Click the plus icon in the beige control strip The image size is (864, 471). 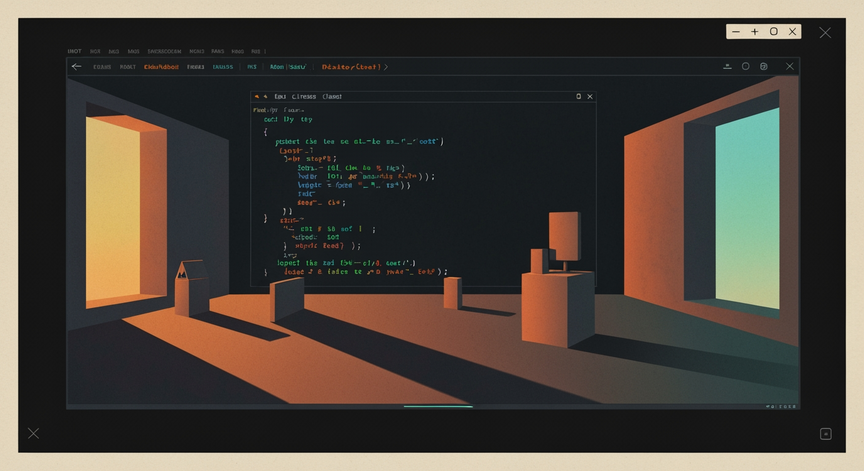(x=754, y=32)
